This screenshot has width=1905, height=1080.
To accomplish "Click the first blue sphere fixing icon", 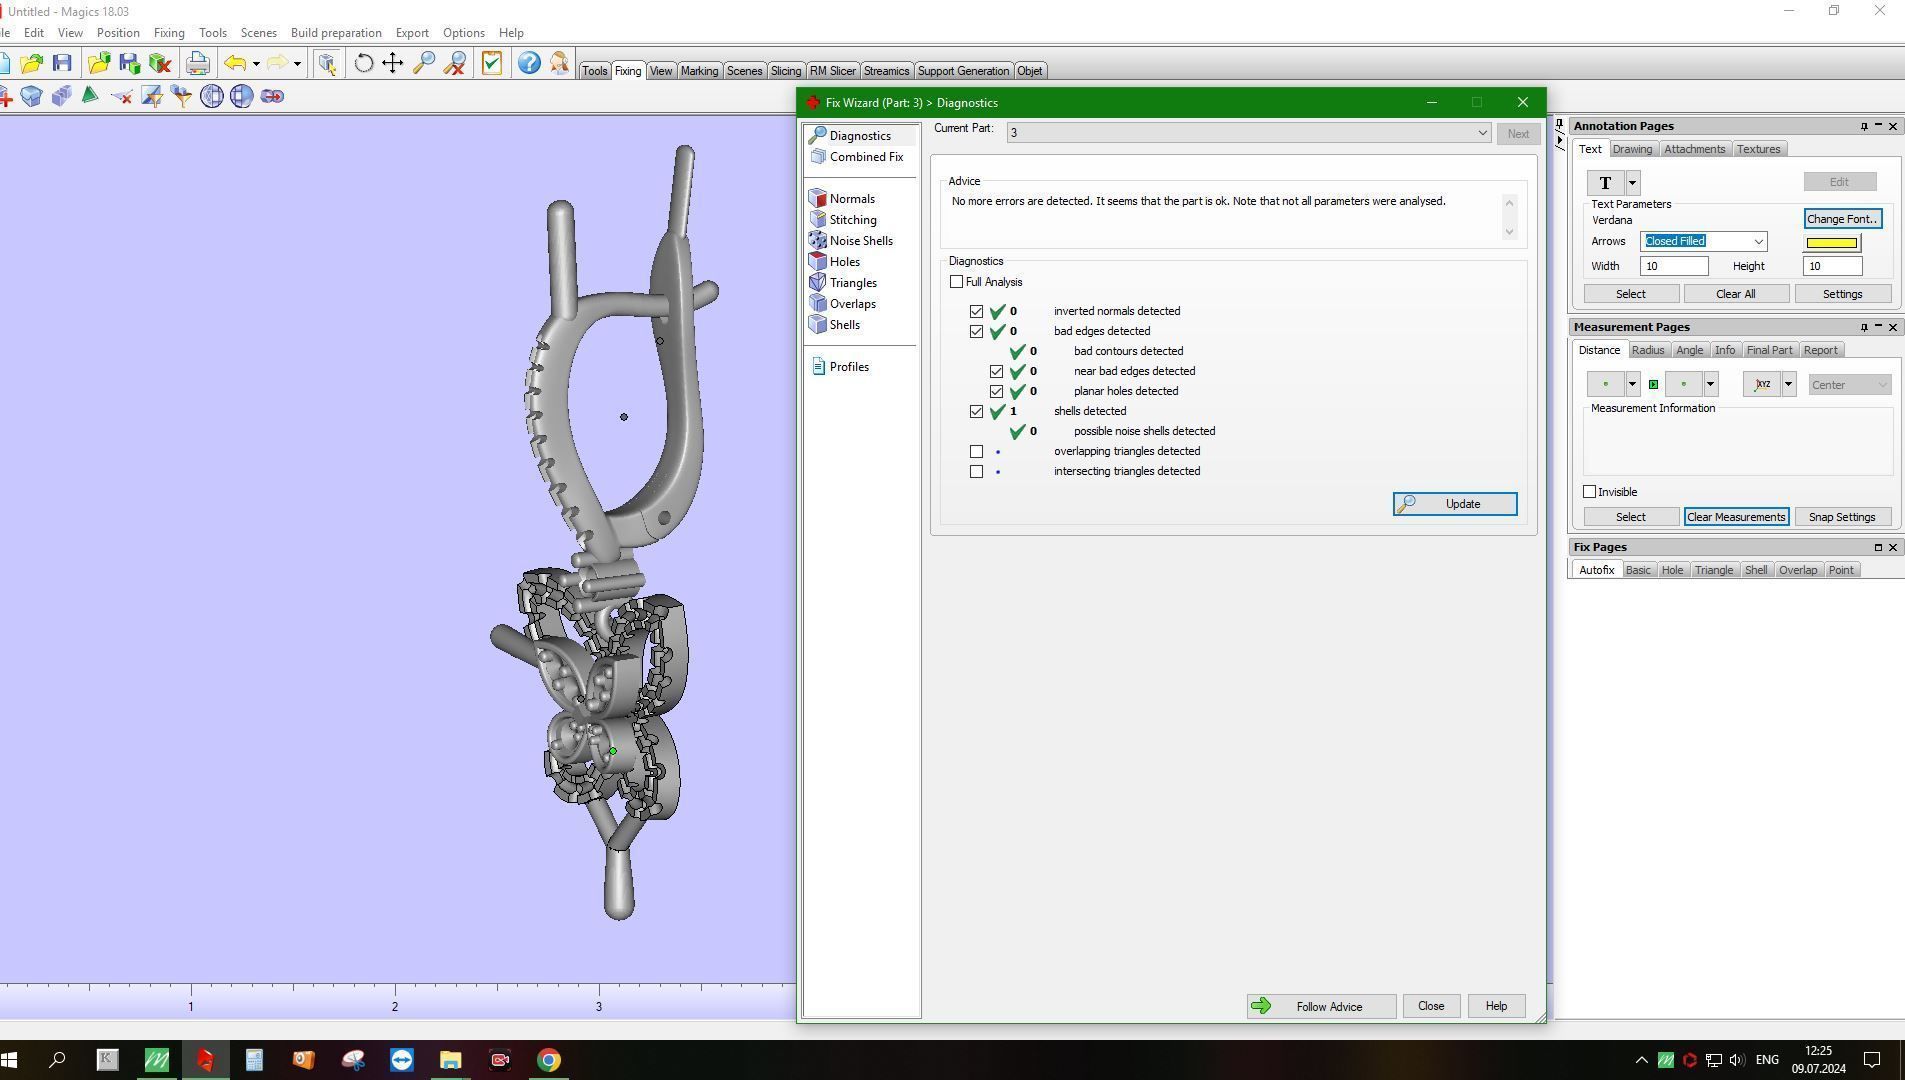I will pyautogui.click(x=212, y=96).
